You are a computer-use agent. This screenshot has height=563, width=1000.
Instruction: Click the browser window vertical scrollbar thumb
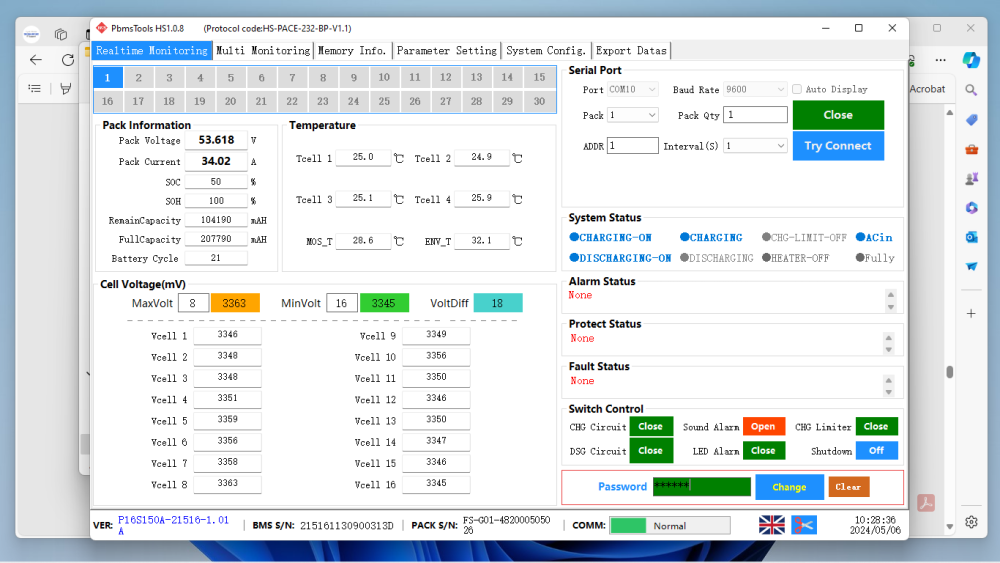pyautogui.click(x=950, y=372)
